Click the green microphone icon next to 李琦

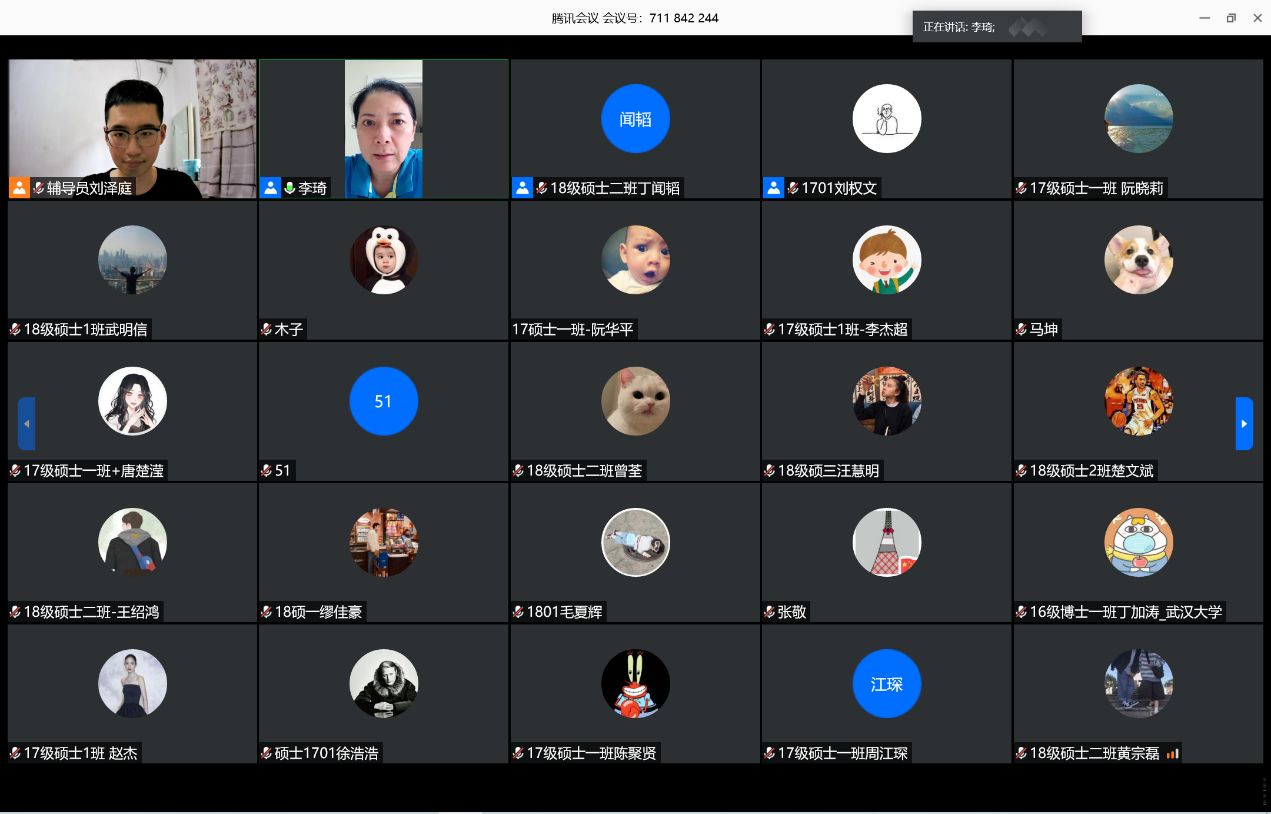pyautogui.click(x=289, y=188)
